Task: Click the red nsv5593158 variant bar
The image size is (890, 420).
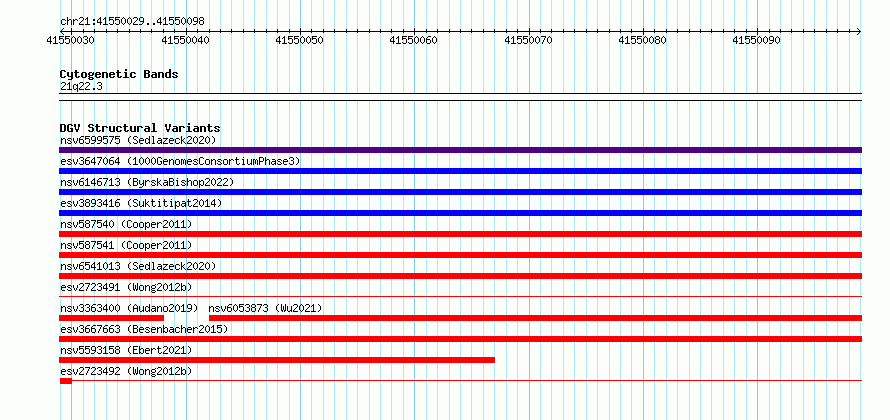Action: (x=277, y=360)
